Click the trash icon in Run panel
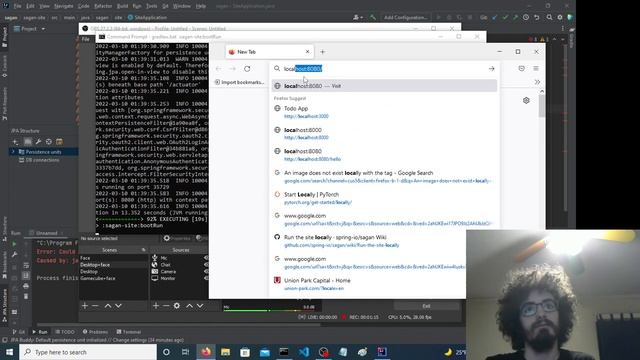Screen dimensions: 640x360 pyautogui.click(x=26, y=296)
